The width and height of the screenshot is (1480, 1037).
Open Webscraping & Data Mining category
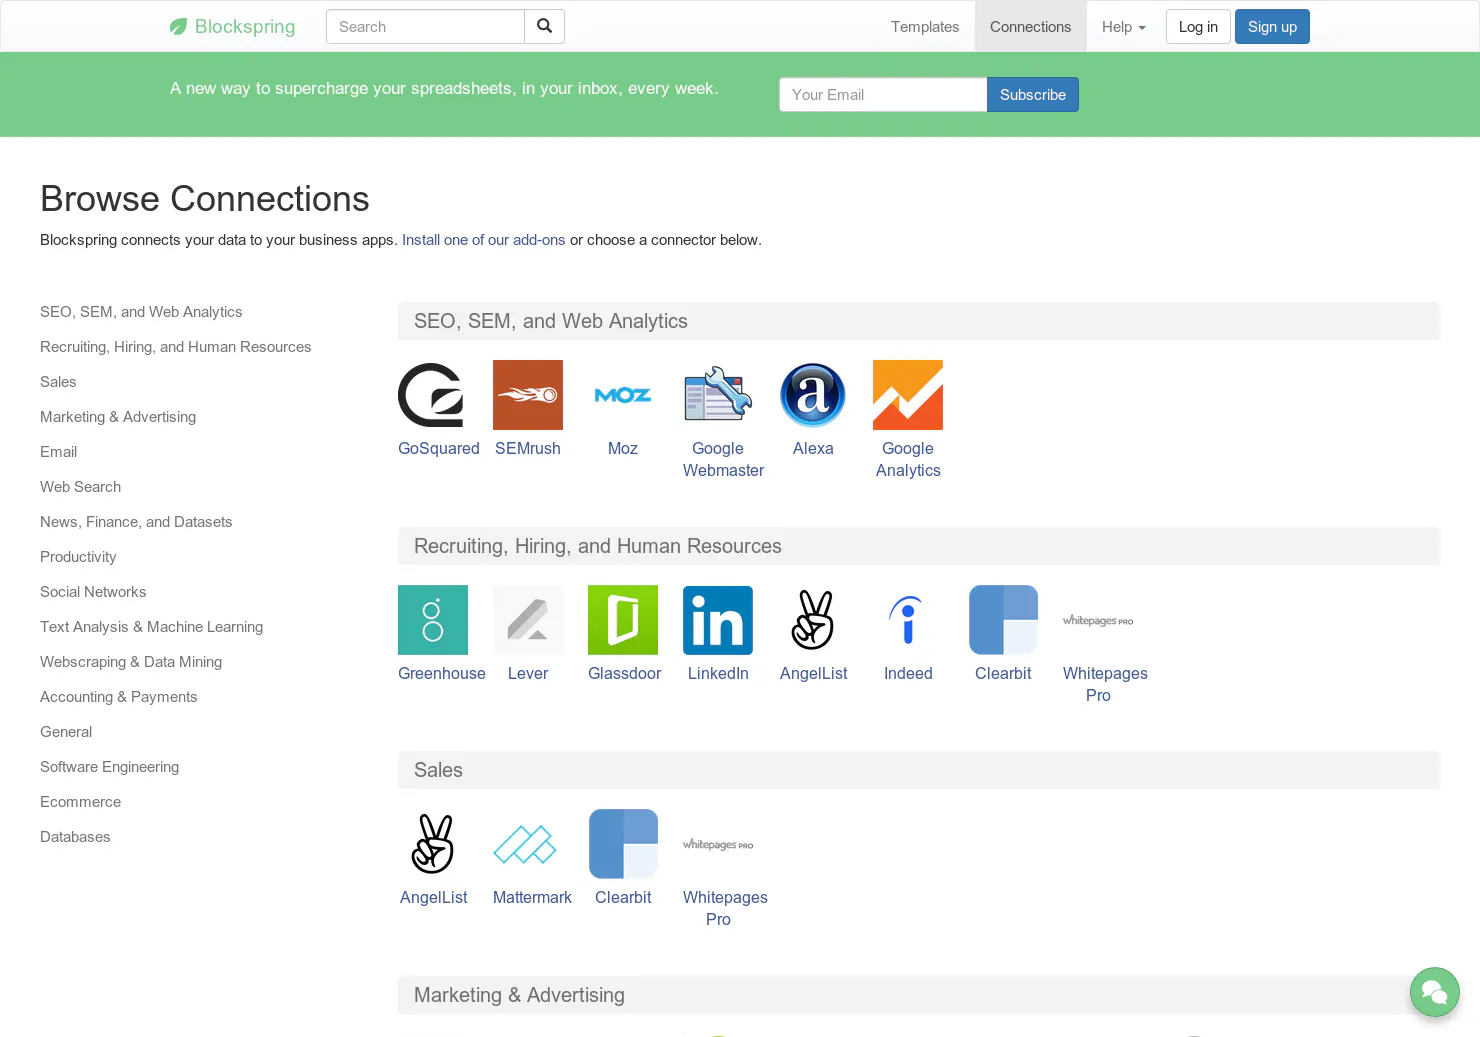131,662
